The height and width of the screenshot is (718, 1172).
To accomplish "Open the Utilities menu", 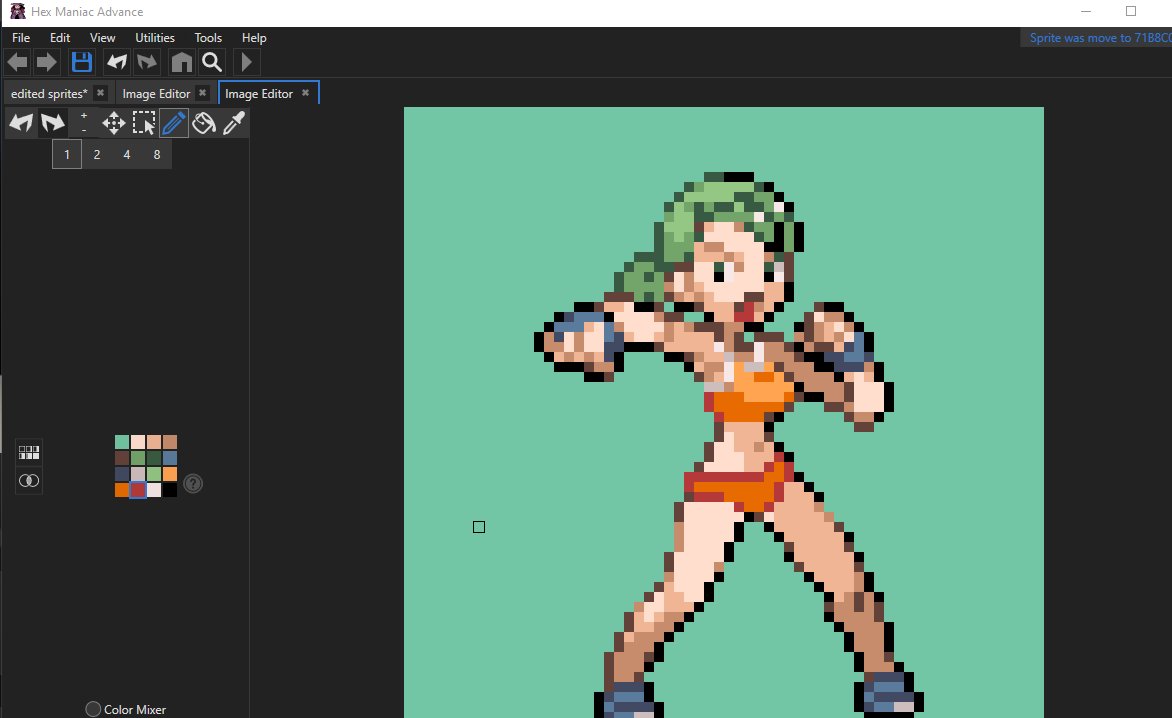I will (x=155, y=38).
